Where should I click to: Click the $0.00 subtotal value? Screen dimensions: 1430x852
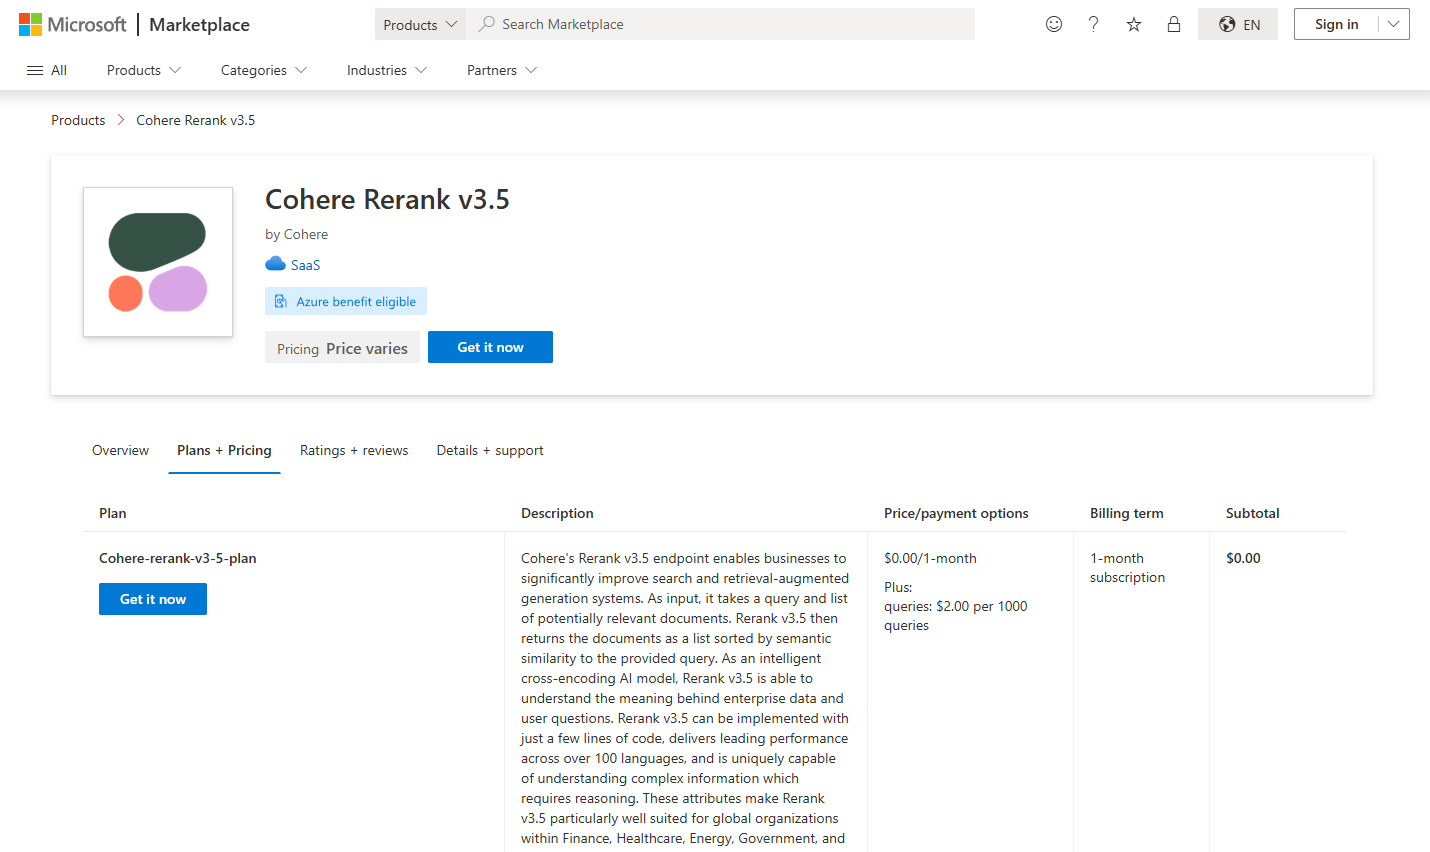pos(1243,558)
